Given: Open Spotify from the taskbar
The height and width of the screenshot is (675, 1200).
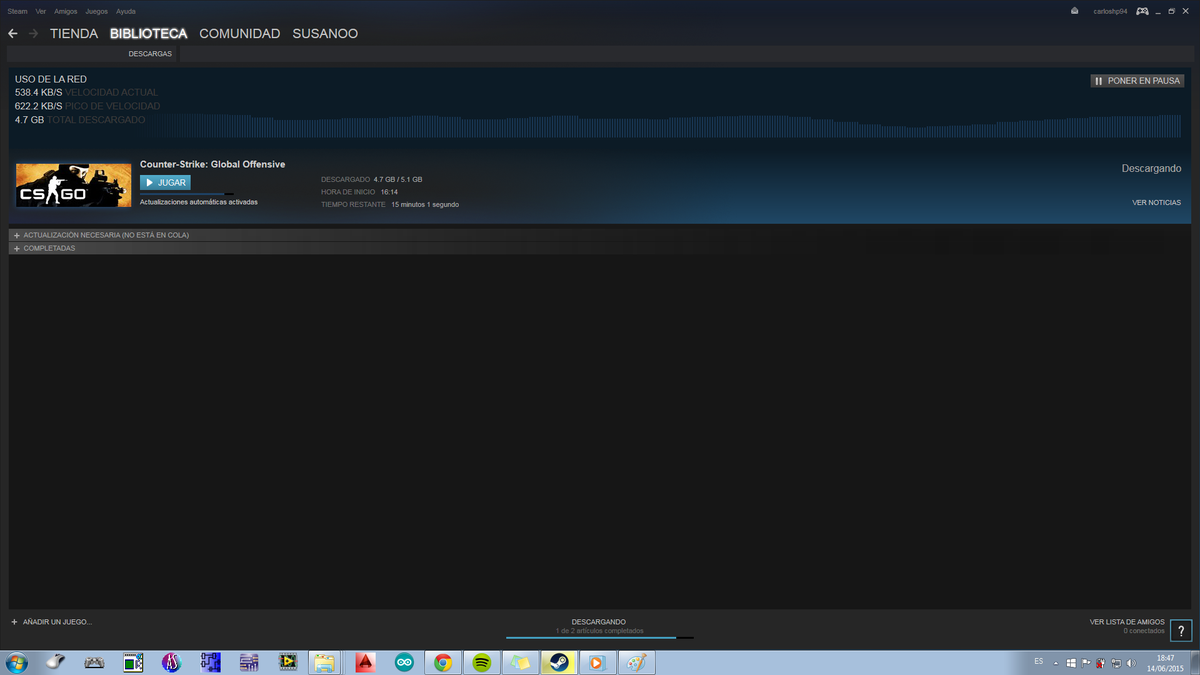Looking at the screenshot, I should [482, 662].
